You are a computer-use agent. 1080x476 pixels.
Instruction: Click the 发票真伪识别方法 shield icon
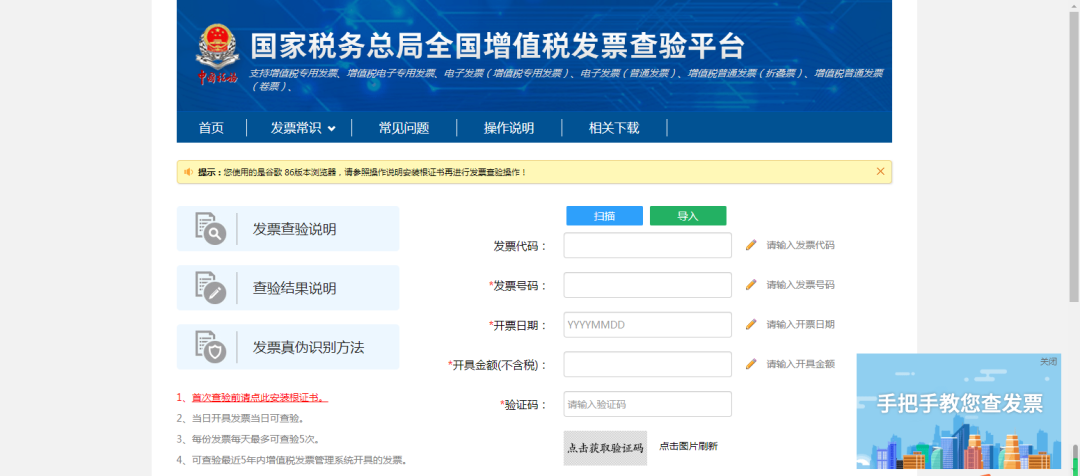(211, 347)
